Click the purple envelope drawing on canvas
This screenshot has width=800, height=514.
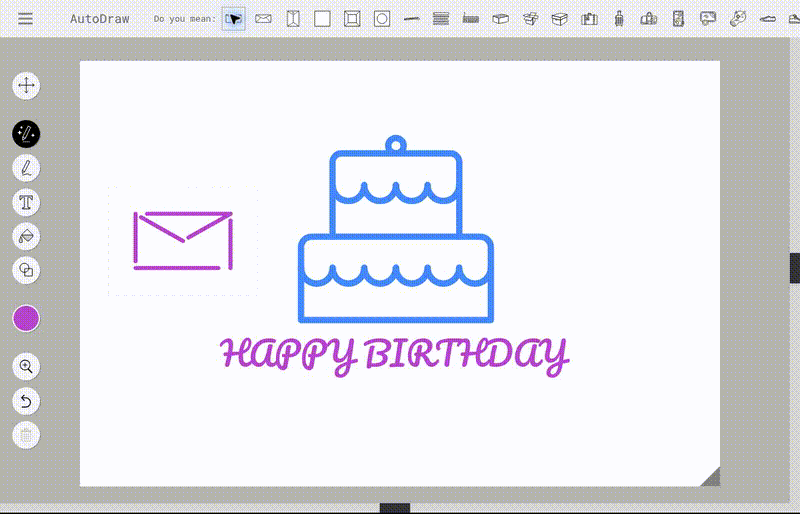[183, 240]
